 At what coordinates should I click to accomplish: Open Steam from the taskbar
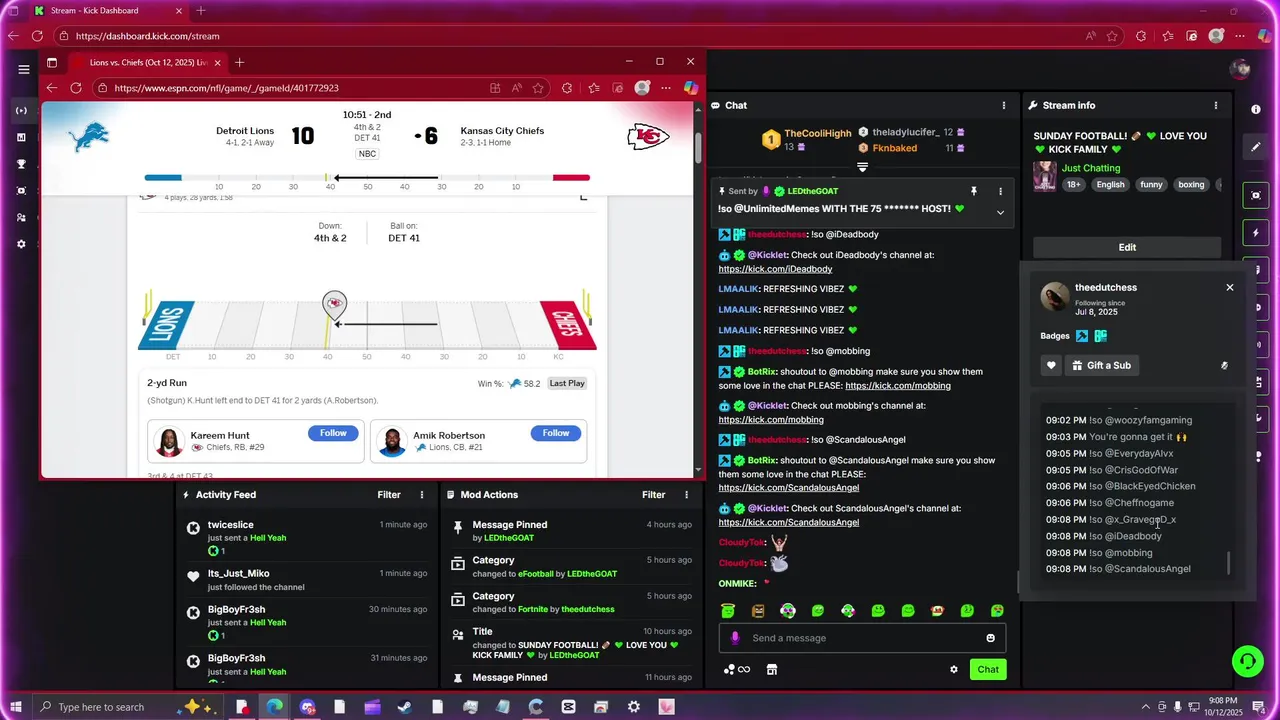(x=405, y=707)
